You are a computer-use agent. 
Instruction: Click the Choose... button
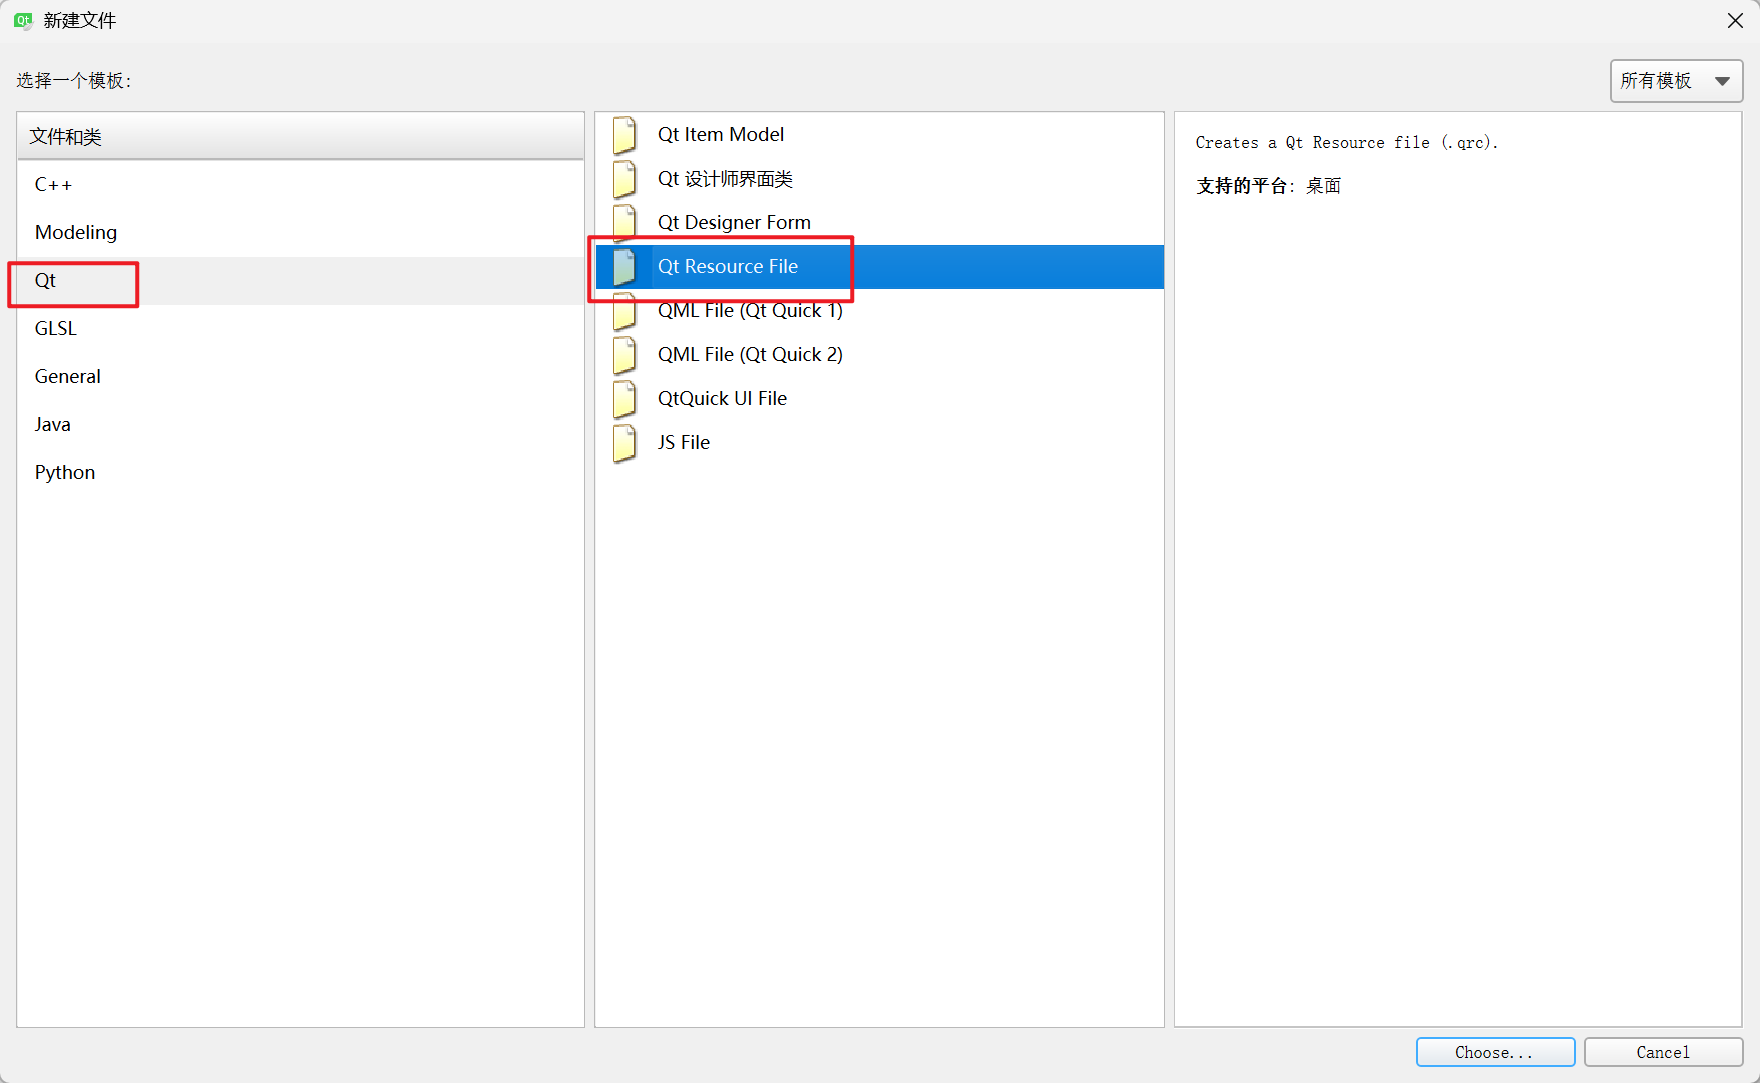(1495, 1052)
